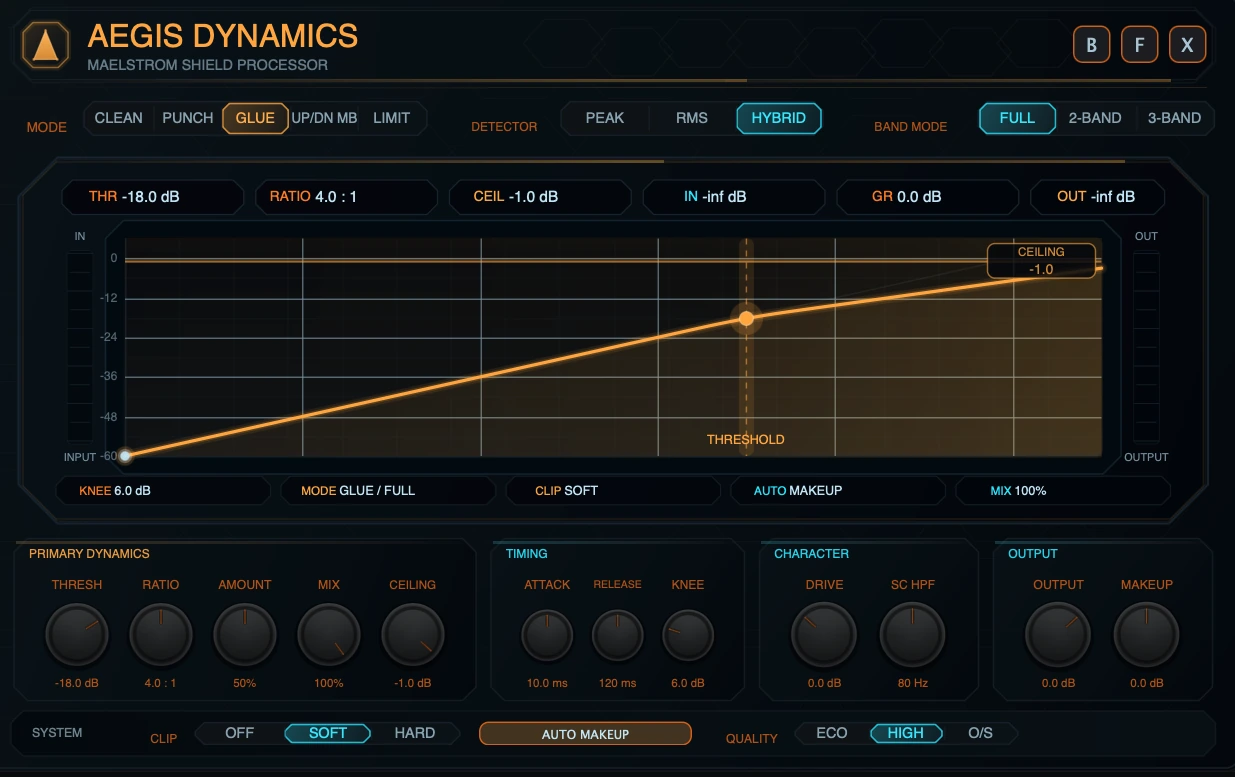This screenshot has height=777, width=1235.
Task: Click the KNEE knob in Timing
Action: (x=688, y=636)
